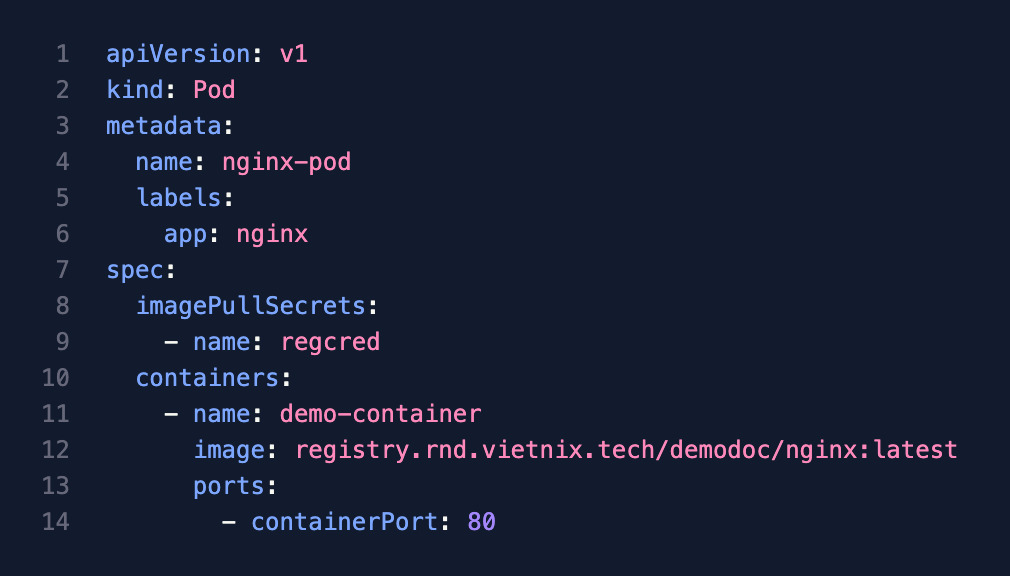Image resolution: width=1010 pixels, height=576 pixels.
Task: Click the Pod value on the kind line
Action: 214,90
